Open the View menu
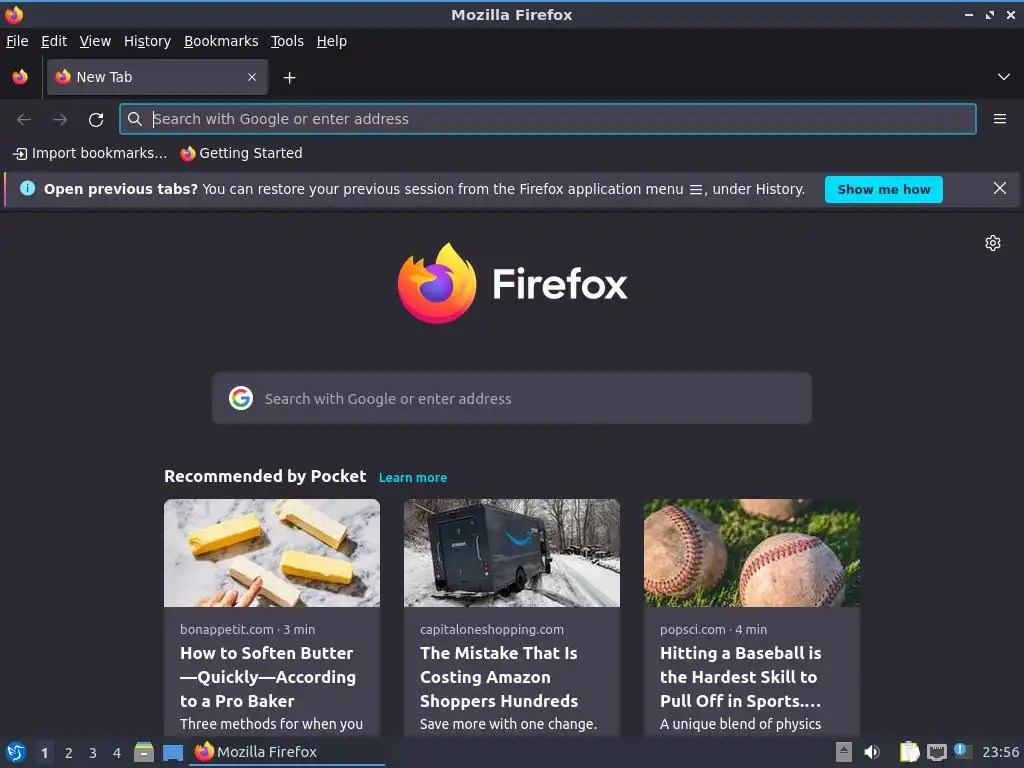Viewport: 1024px width, 768px height. 95,41
